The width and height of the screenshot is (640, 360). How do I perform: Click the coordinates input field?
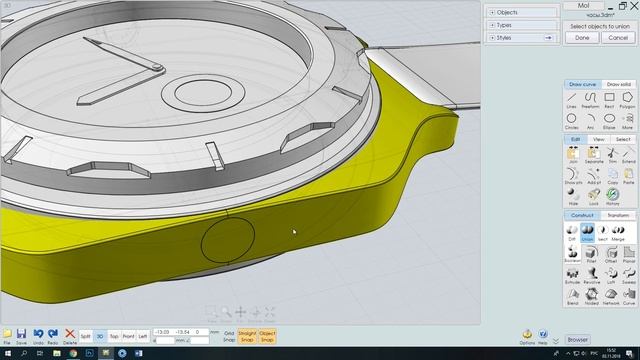(x=181, y=332)
